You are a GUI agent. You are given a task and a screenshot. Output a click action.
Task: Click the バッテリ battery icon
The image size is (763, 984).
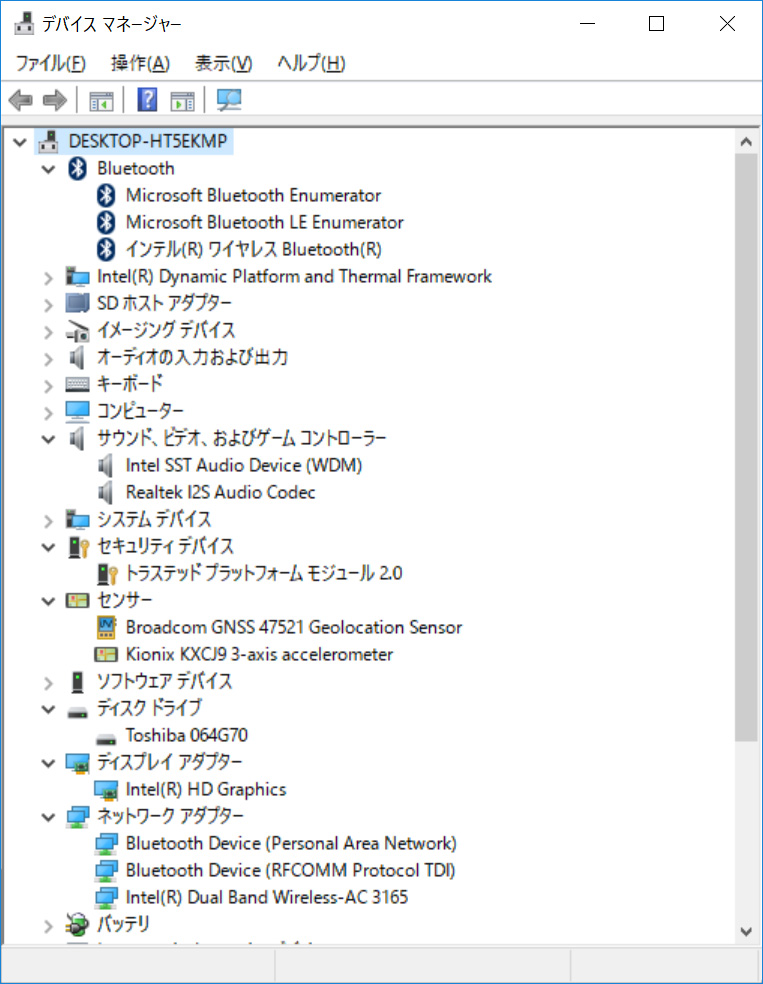tap(77, 924)
